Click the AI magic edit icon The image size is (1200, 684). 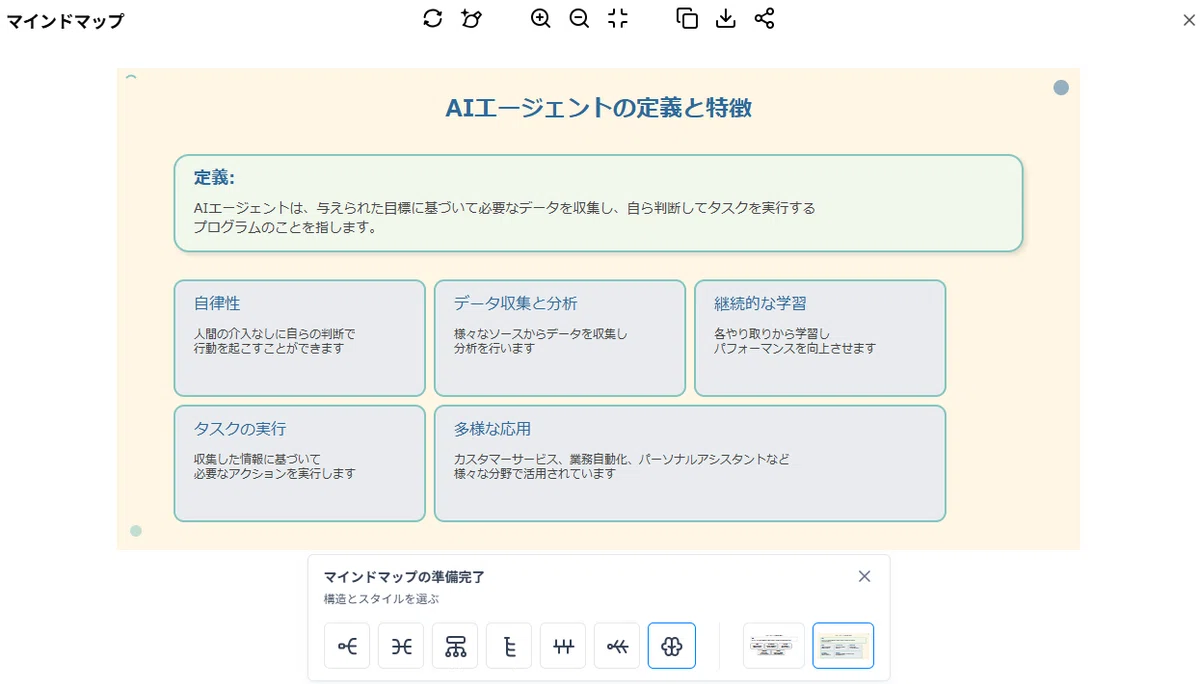coord(471,18)
